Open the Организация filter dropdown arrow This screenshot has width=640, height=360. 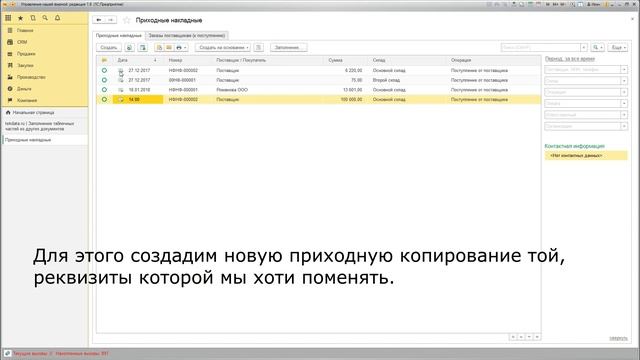624,127
